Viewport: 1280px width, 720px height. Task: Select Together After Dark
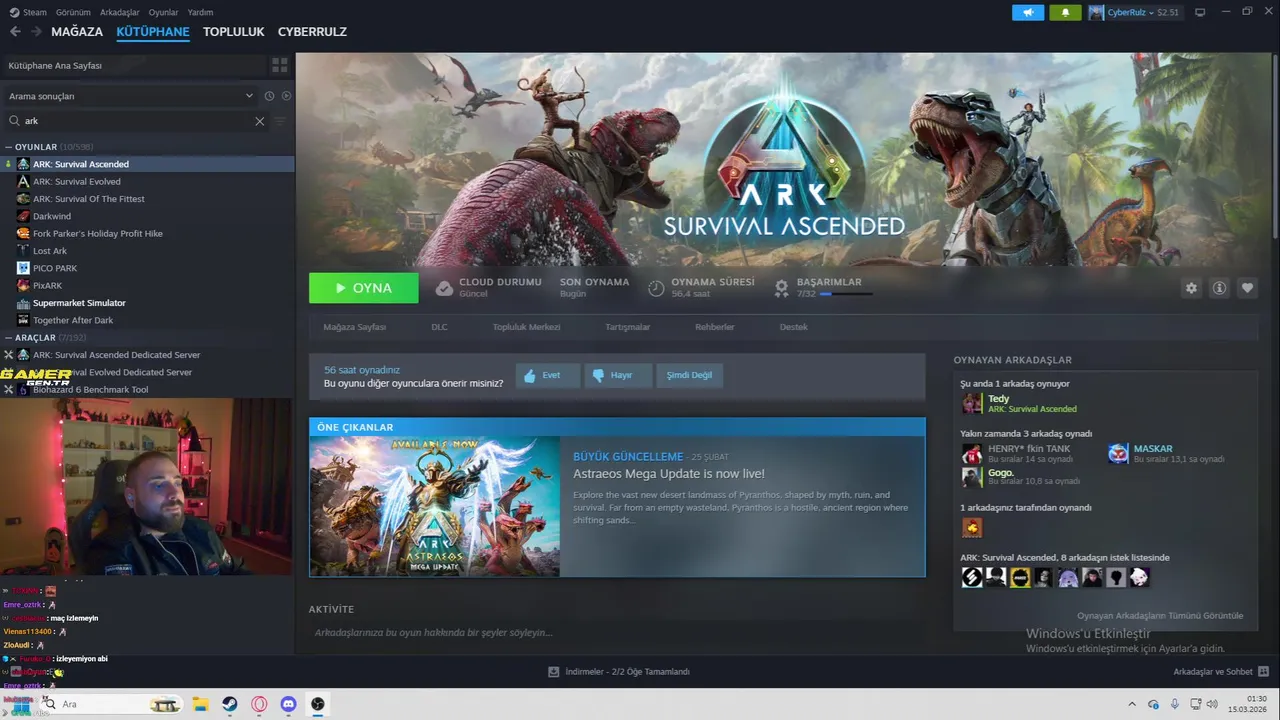(73, 321)
